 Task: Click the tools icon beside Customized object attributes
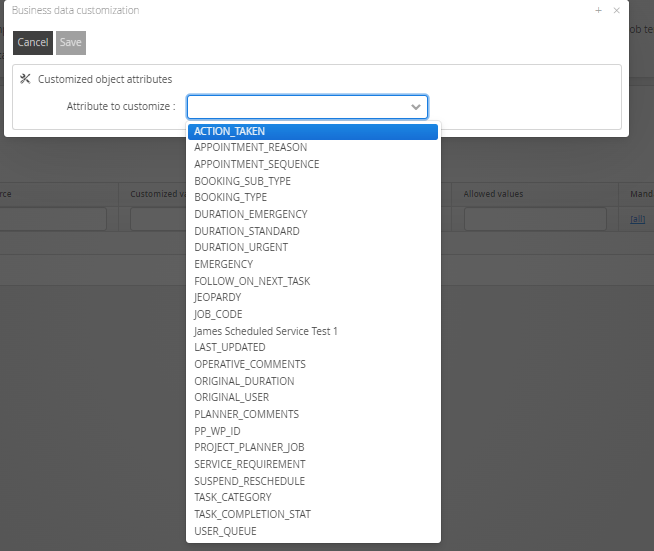pos(25,79)
